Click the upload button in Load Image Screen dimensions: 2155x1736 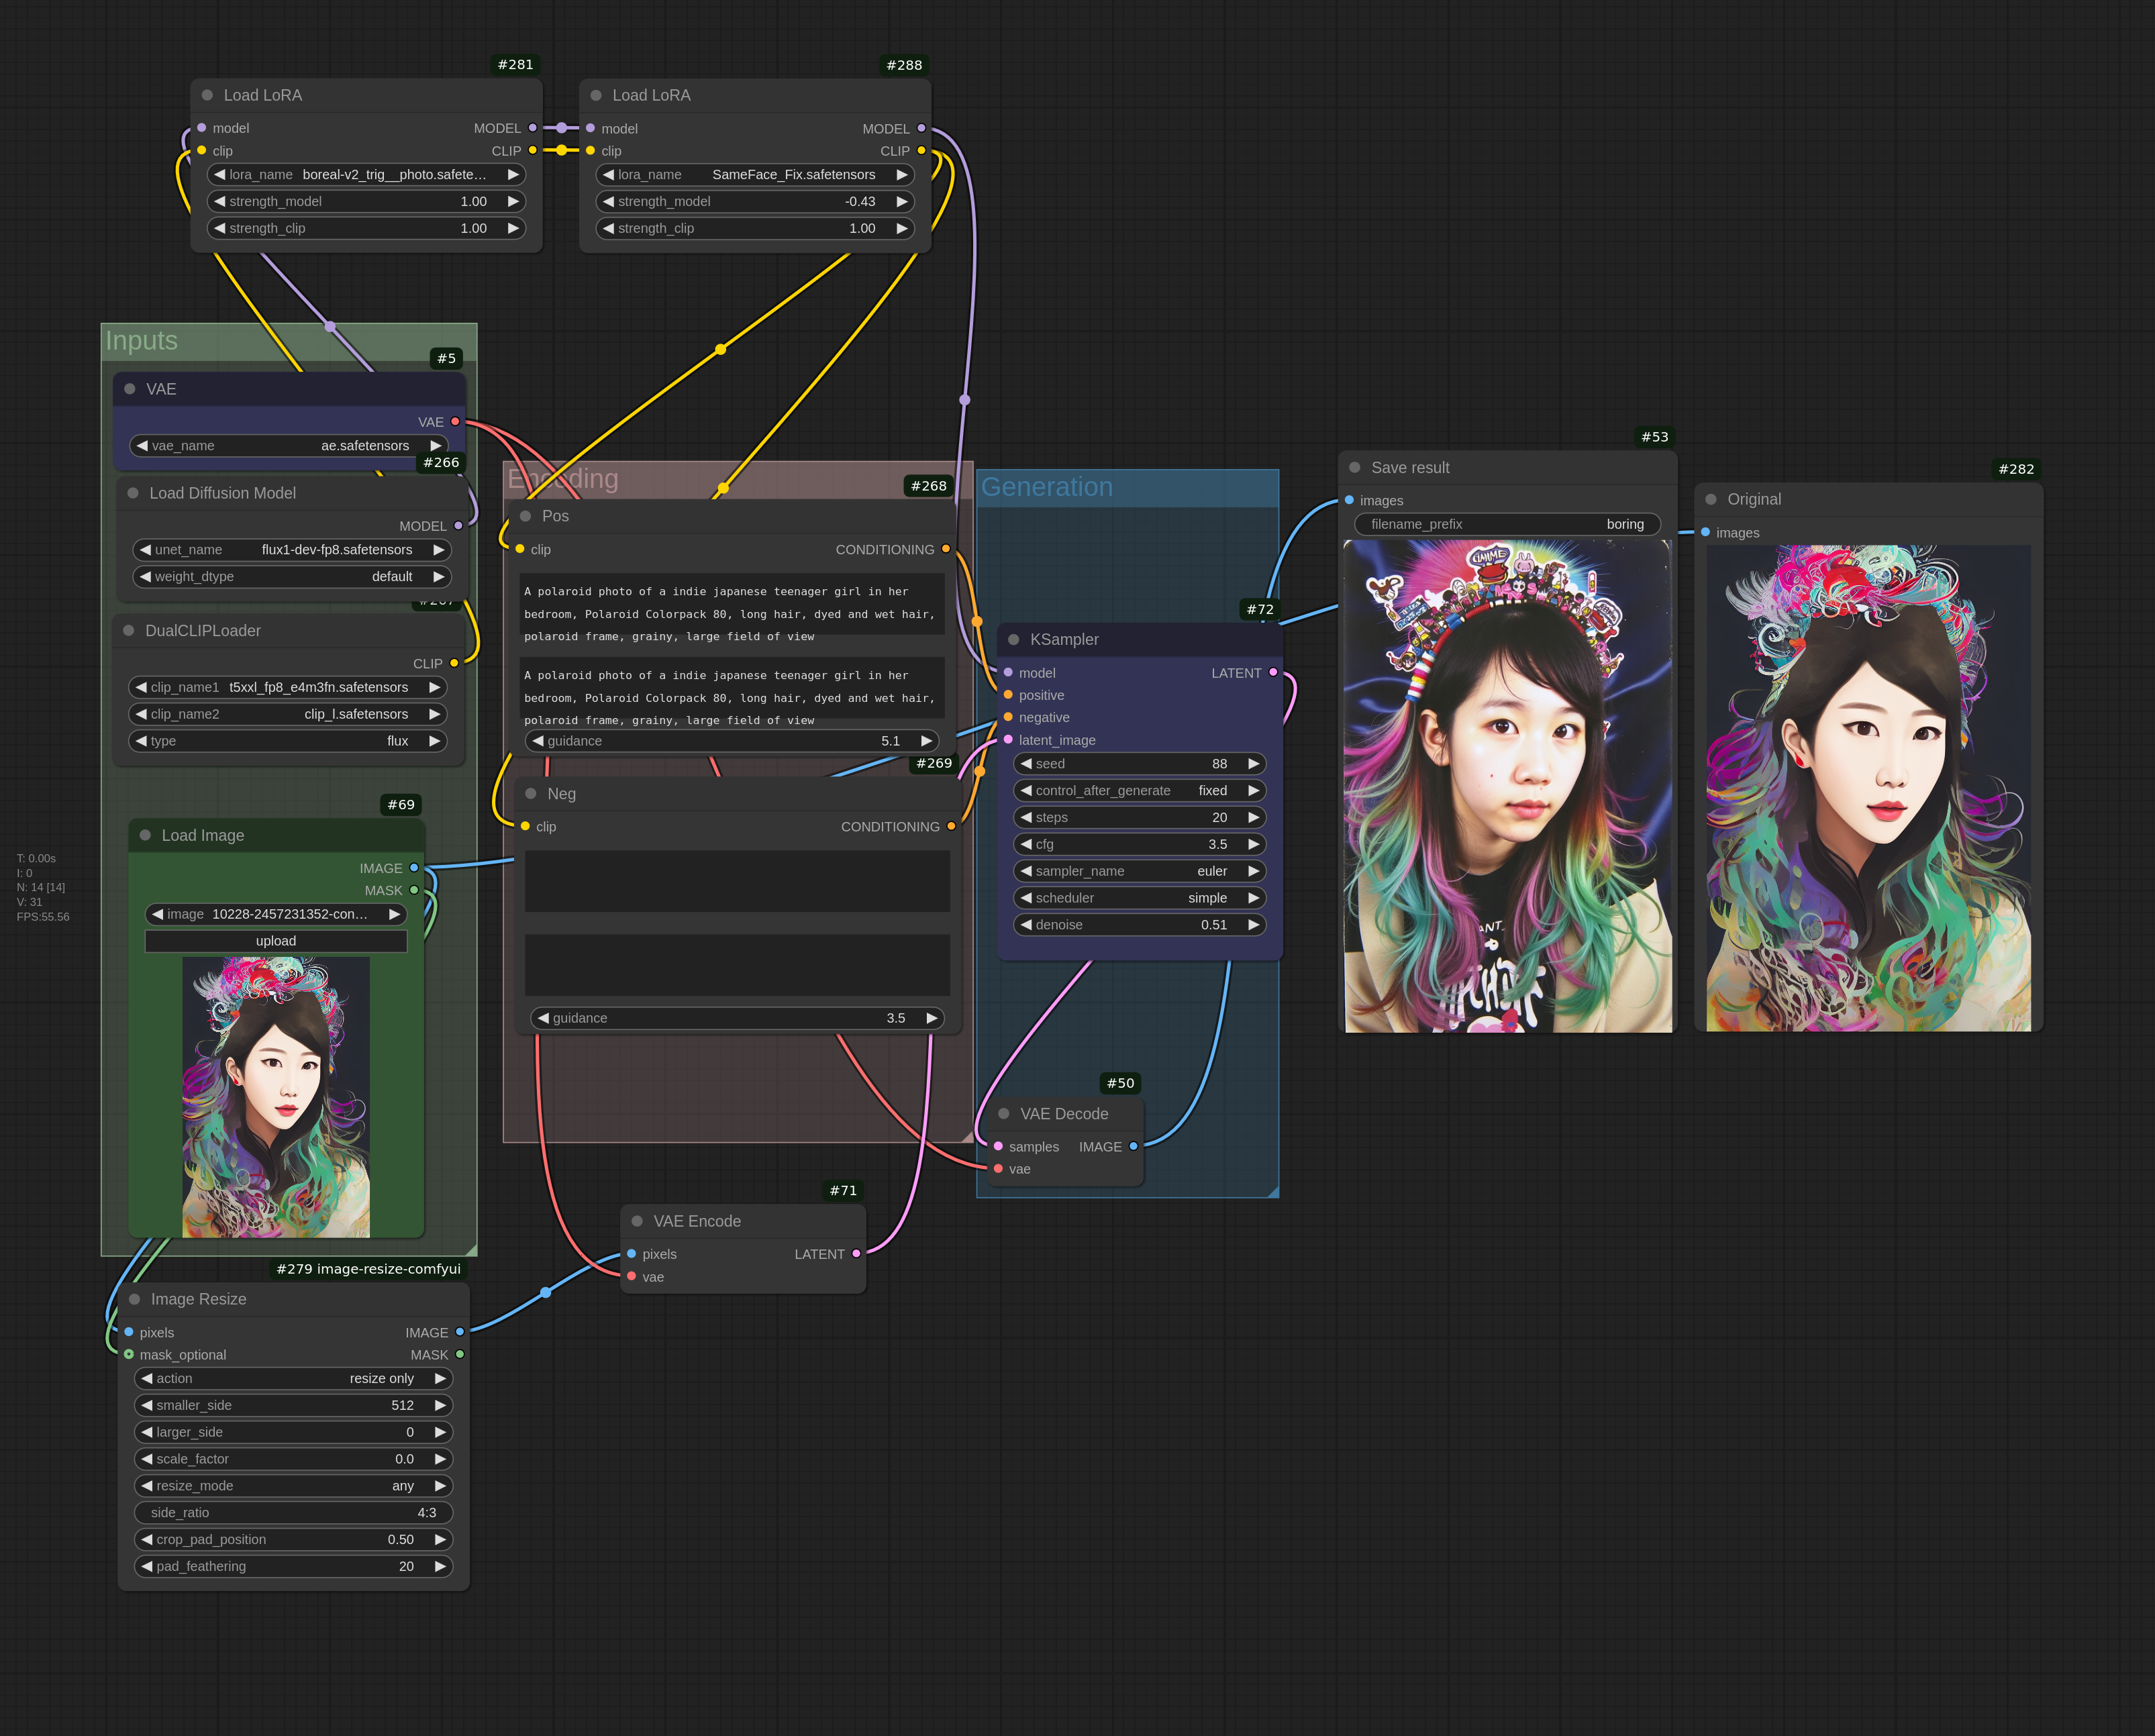tap(276, 941)
